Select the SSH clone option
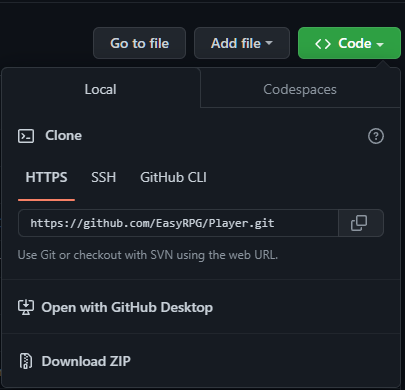The image size is (405, 390). point(103,177)
